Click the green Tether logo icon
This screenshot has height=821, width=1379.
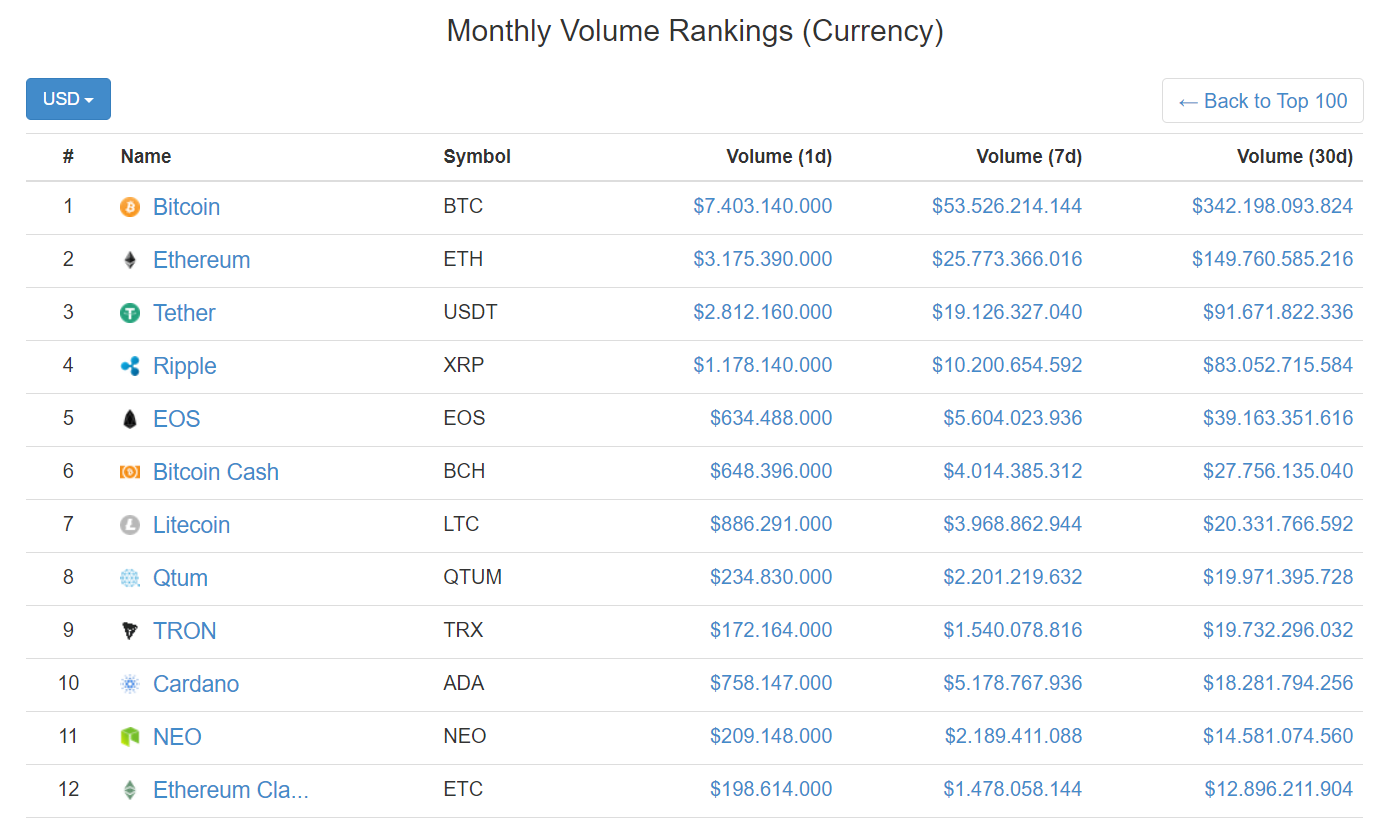pyautogui.click(x=130, y=313)
